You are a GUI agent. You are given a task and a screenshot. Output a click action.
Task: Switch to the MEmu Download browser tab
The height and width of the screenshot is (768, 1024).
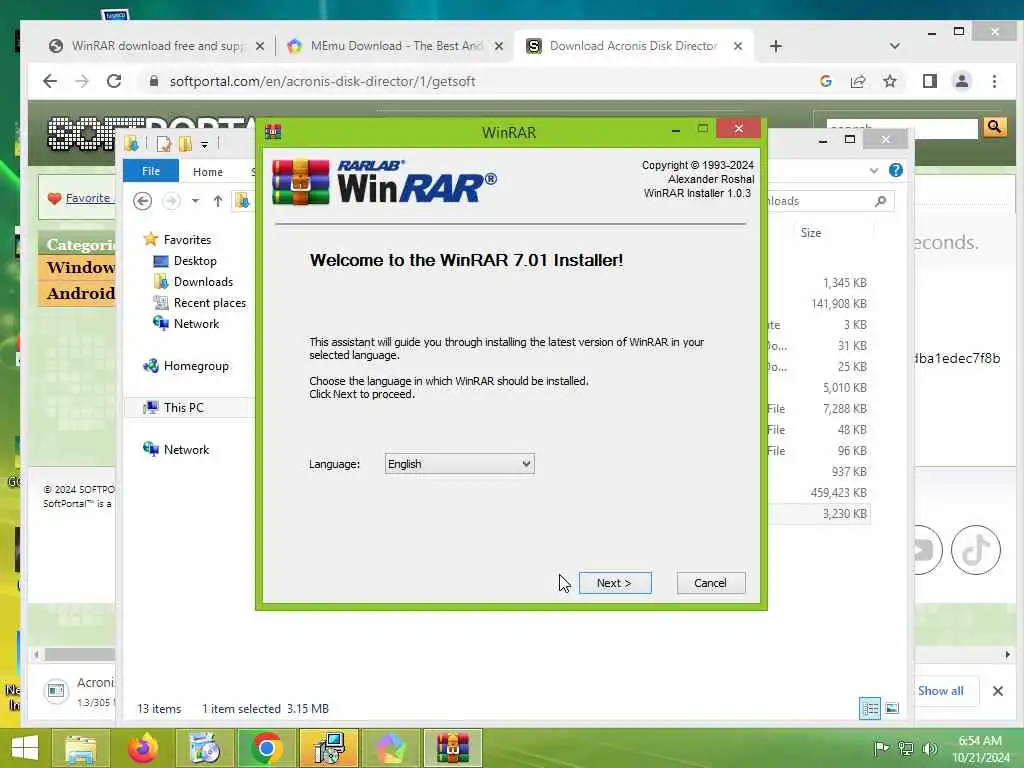point(396,46)
